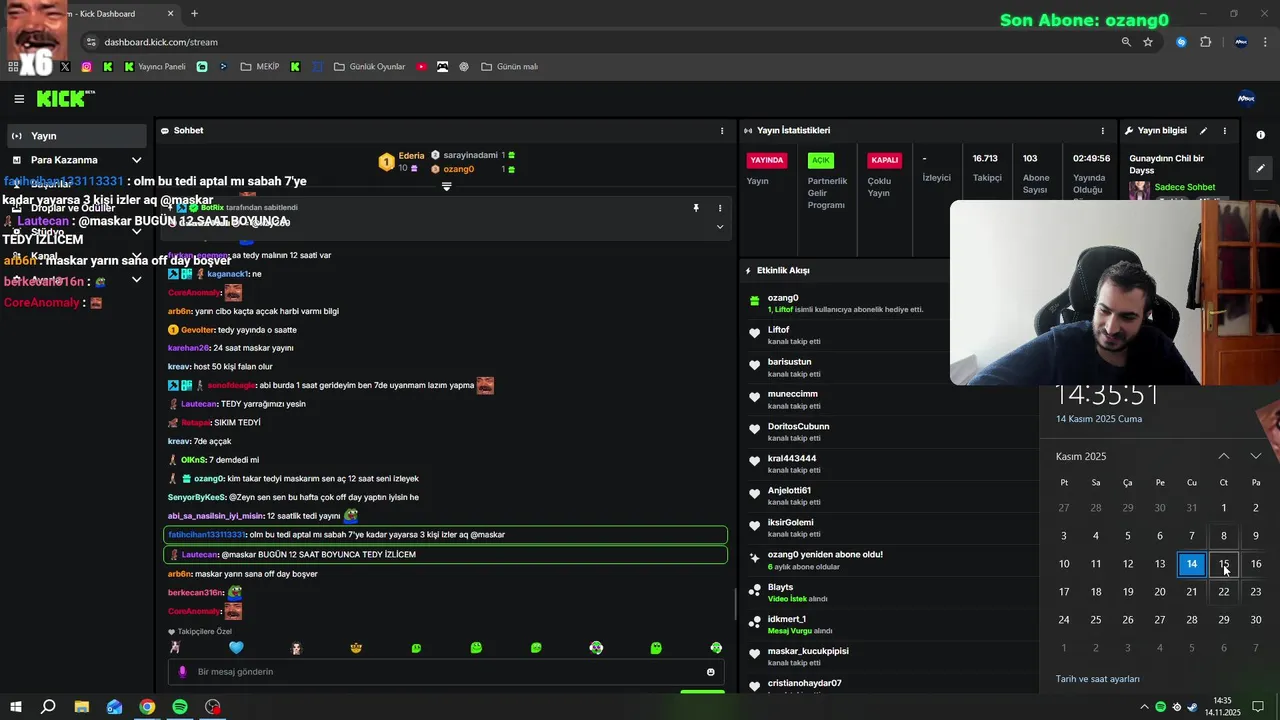
Task: Click Liftof follow event entry
Action: pos(845,335)
